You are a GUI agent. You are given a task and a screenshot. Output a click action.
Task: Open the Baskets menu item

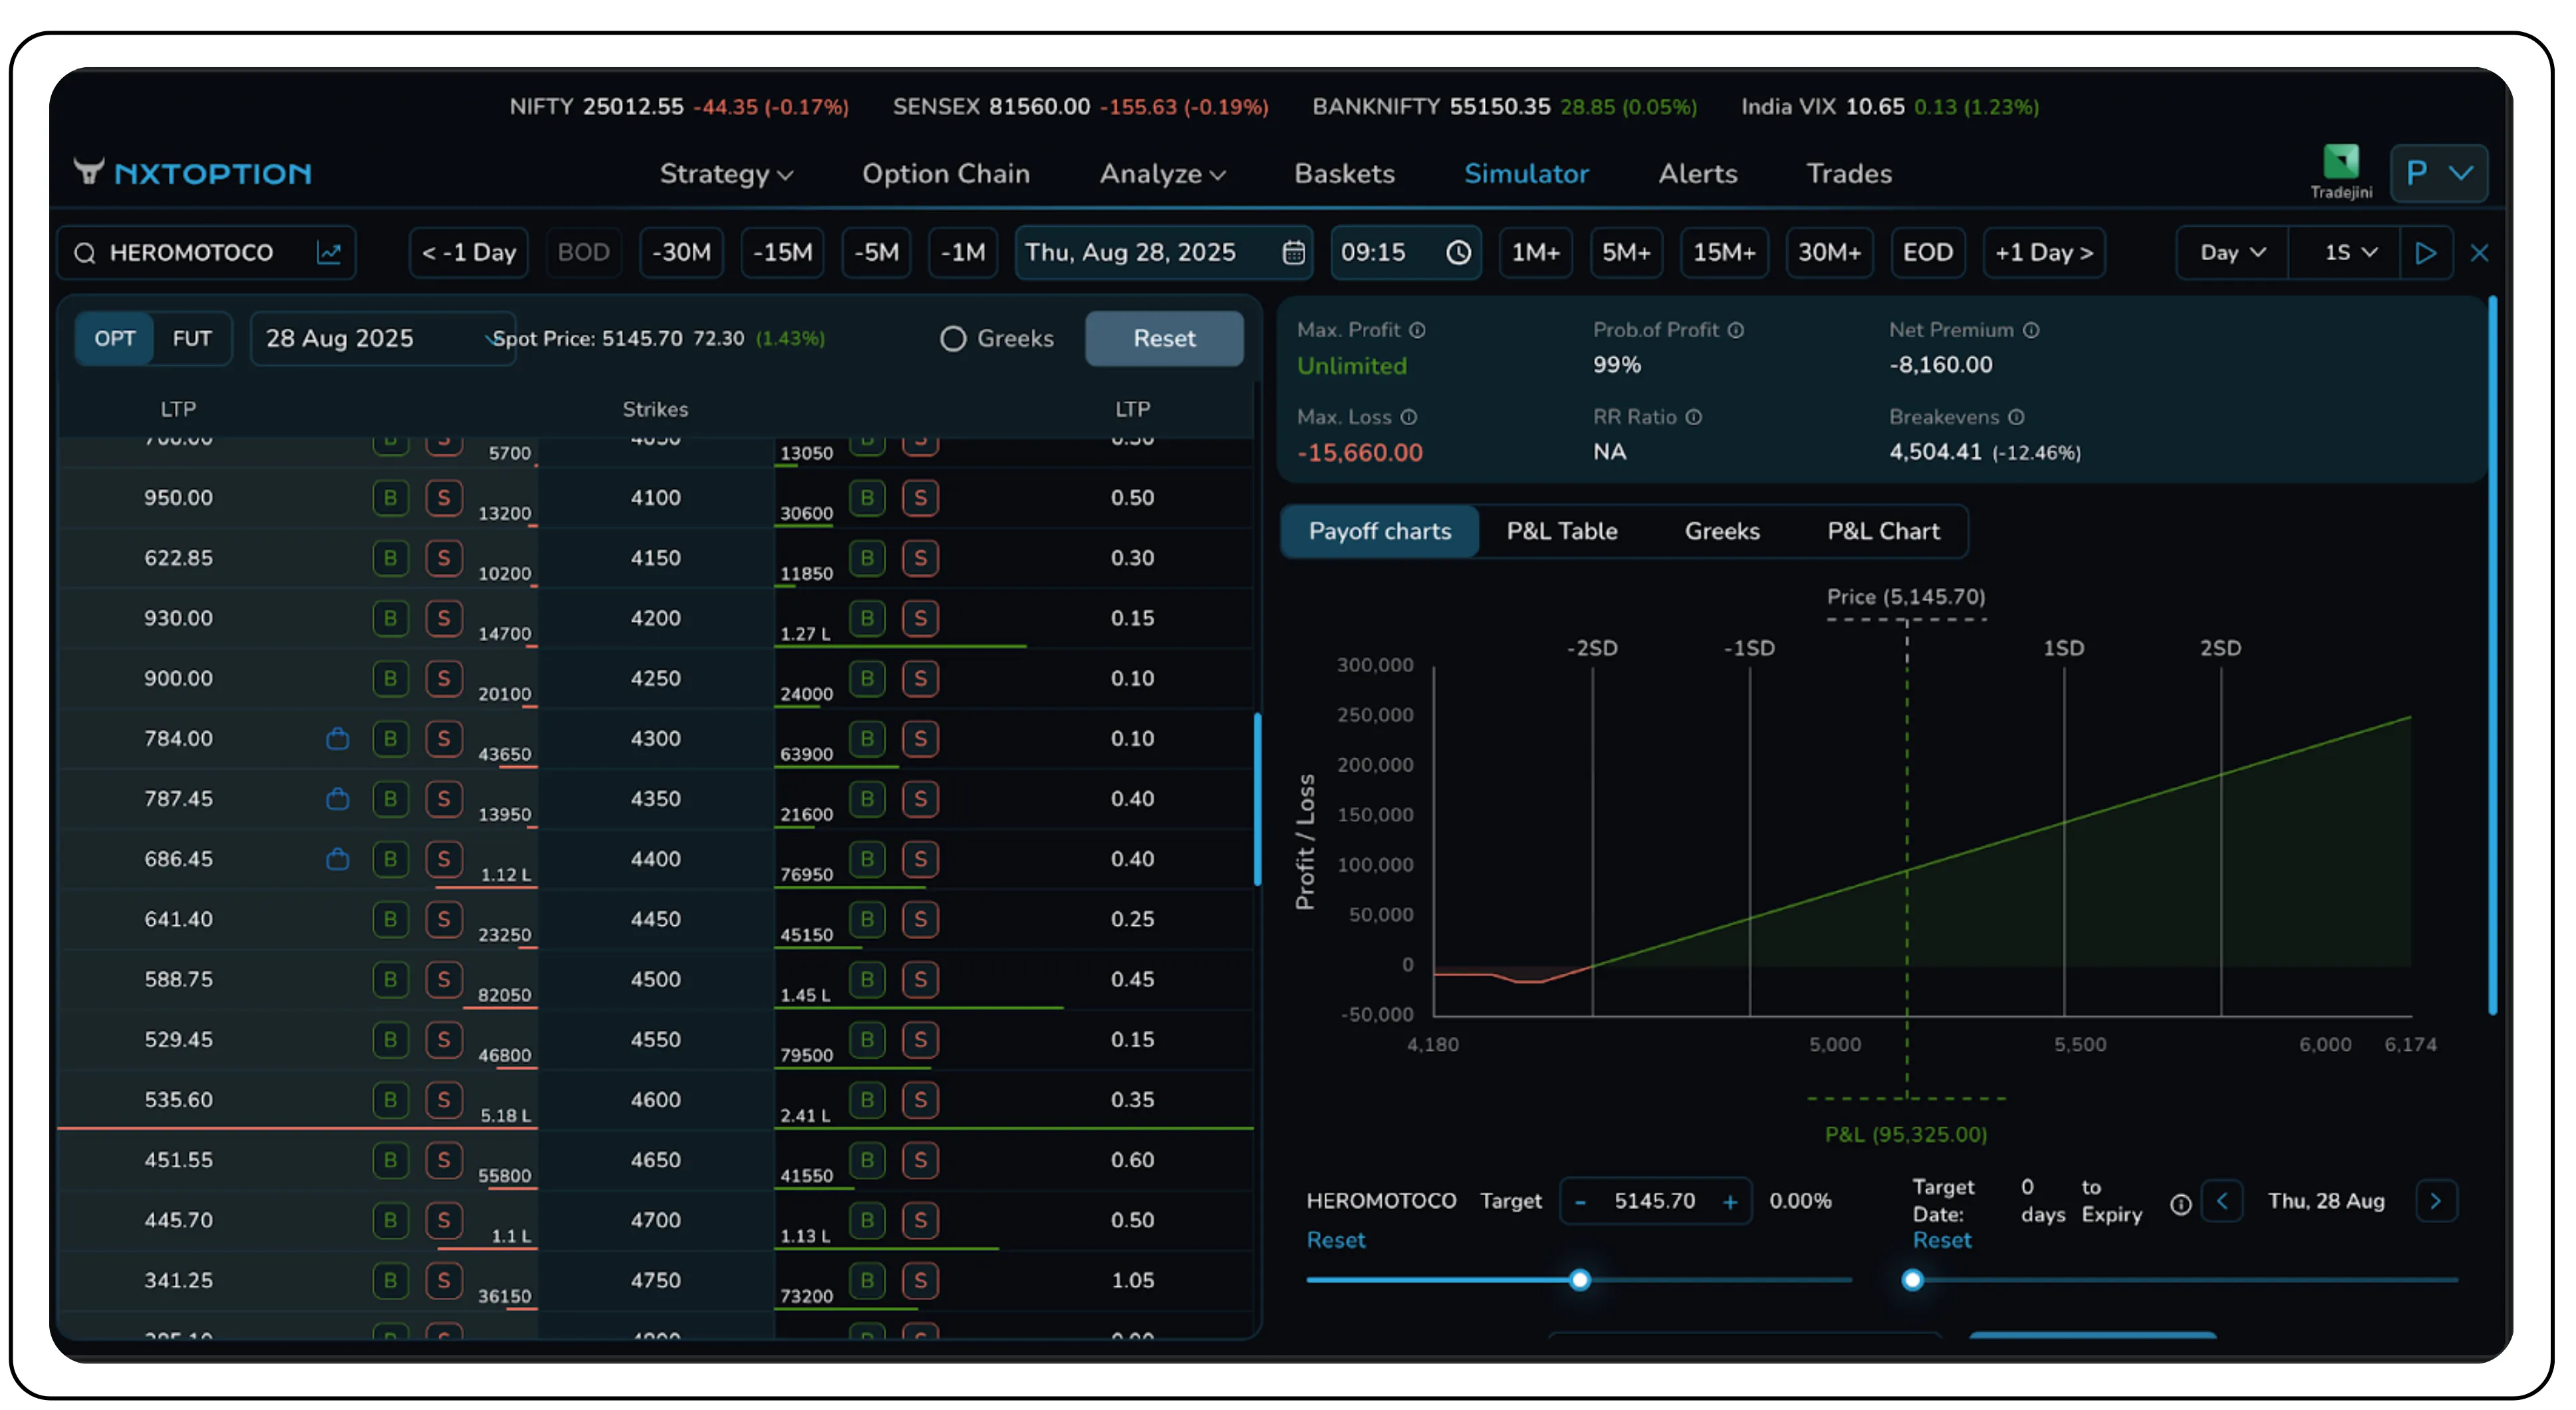[x=1344, y=173]
